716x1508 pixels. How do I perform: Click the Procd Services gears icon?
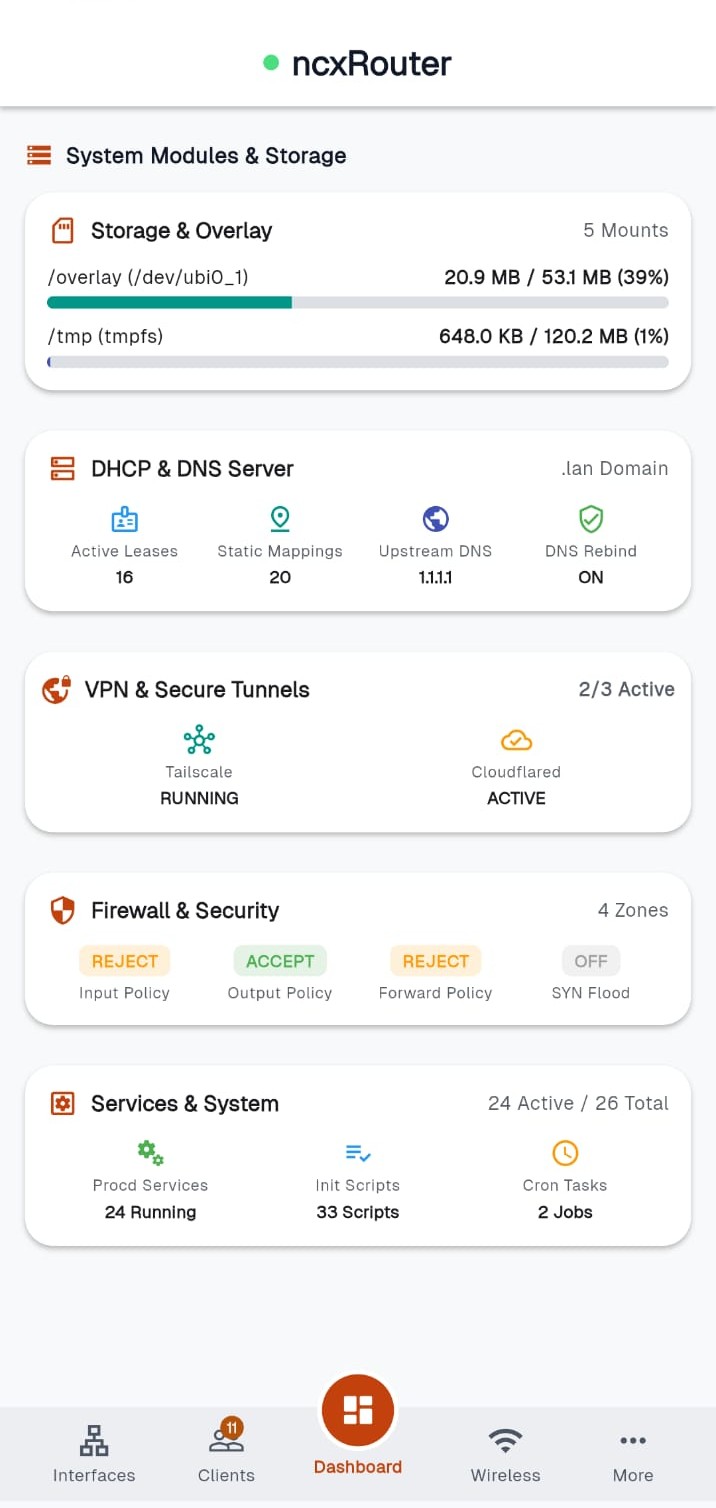pos(150,1153)
